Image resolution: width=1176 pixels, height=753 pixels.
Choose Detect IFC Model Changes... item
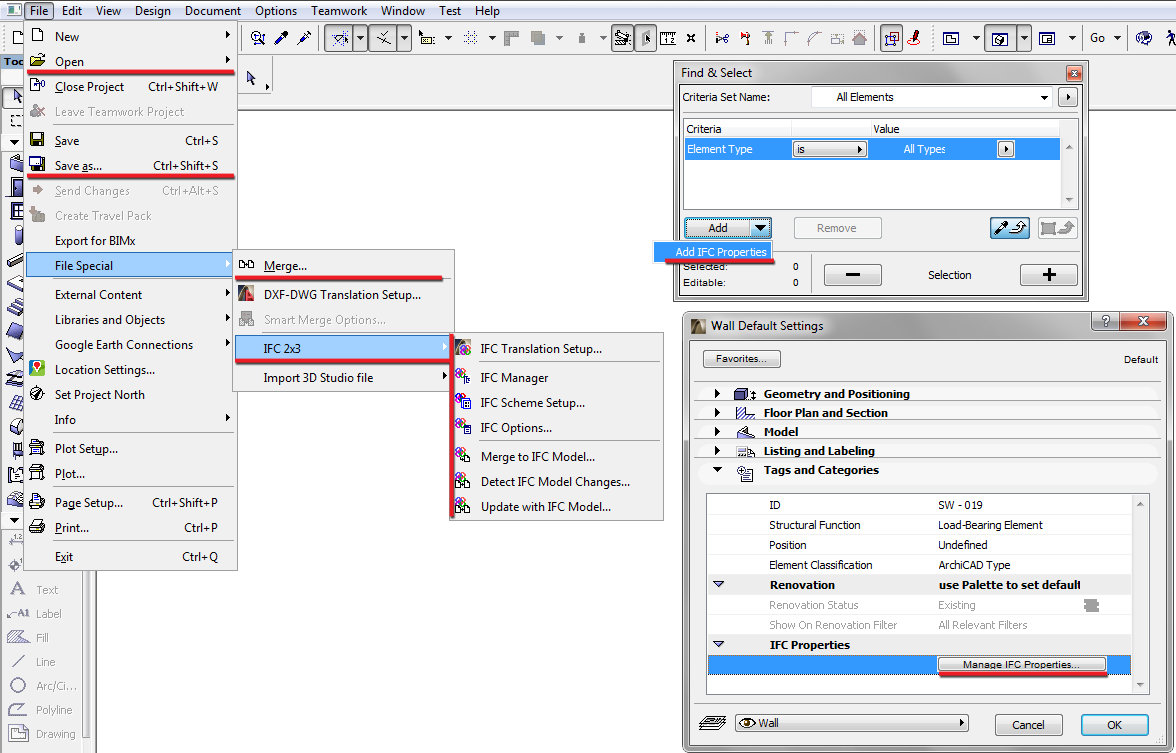[557, 482]
